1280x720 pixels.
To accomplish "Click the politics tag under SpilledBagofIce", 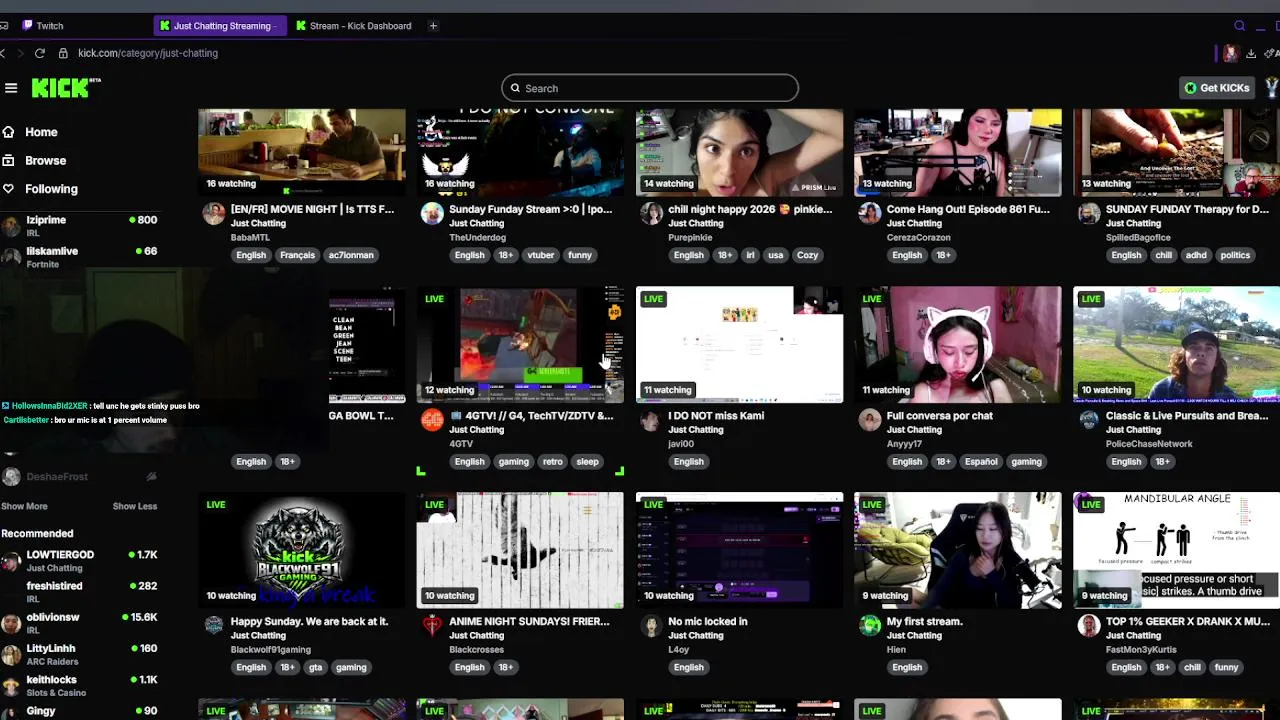I will (1235, 255).
